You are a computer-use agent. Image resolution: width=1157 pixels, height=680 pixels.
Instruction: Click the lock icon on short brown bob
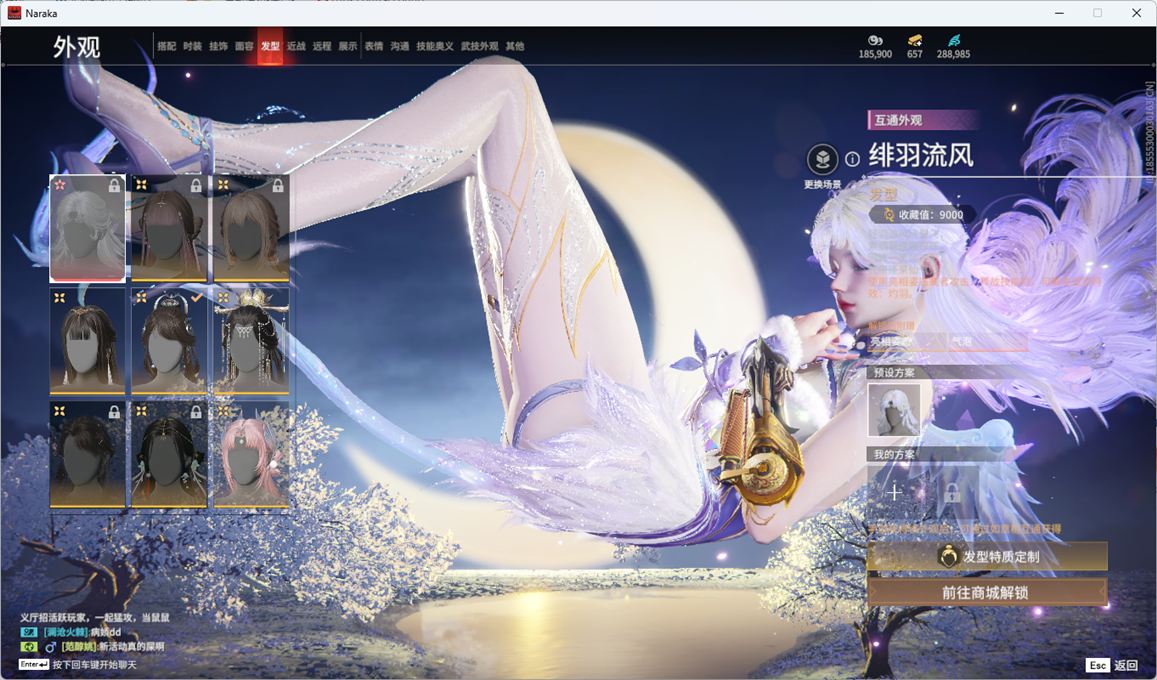(277, 185)
